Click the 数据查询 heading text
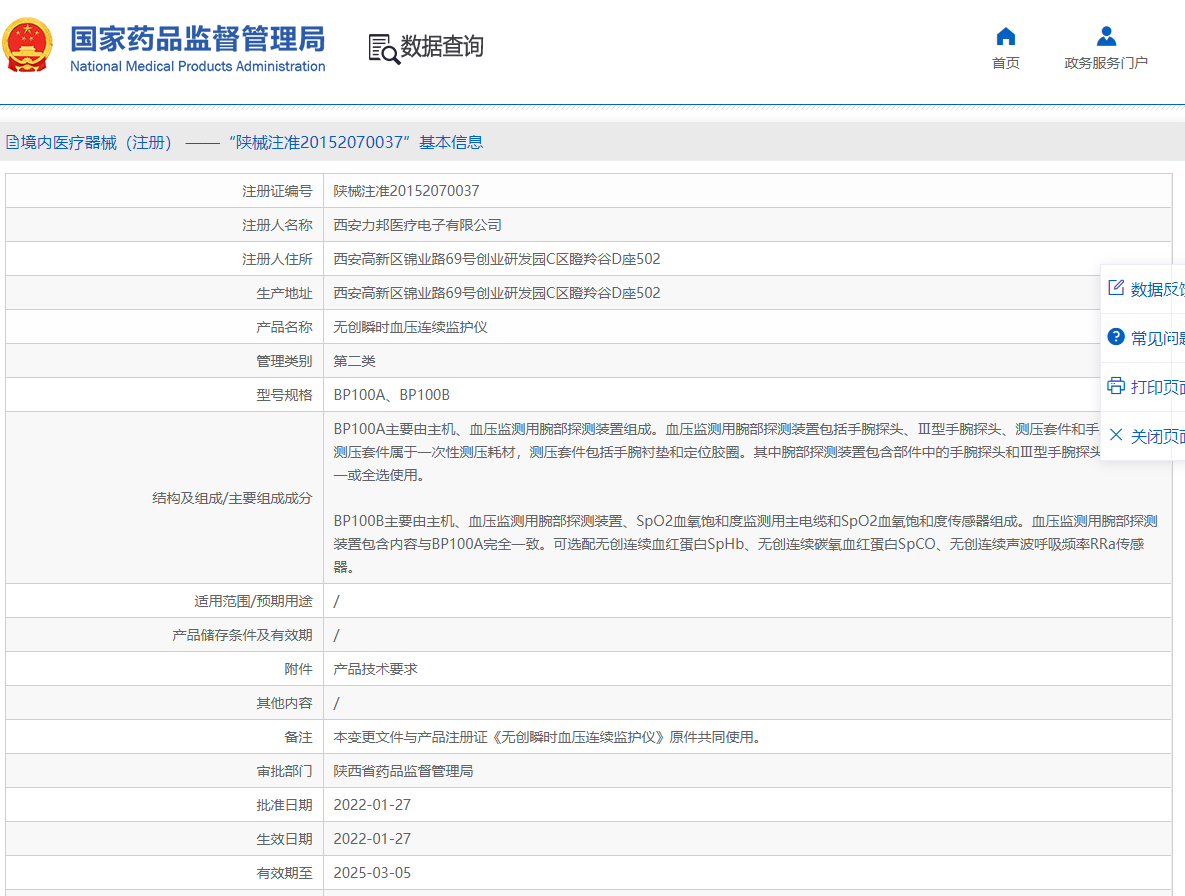Viewport: 1185px width, 896px height. (x=442, y=46)
